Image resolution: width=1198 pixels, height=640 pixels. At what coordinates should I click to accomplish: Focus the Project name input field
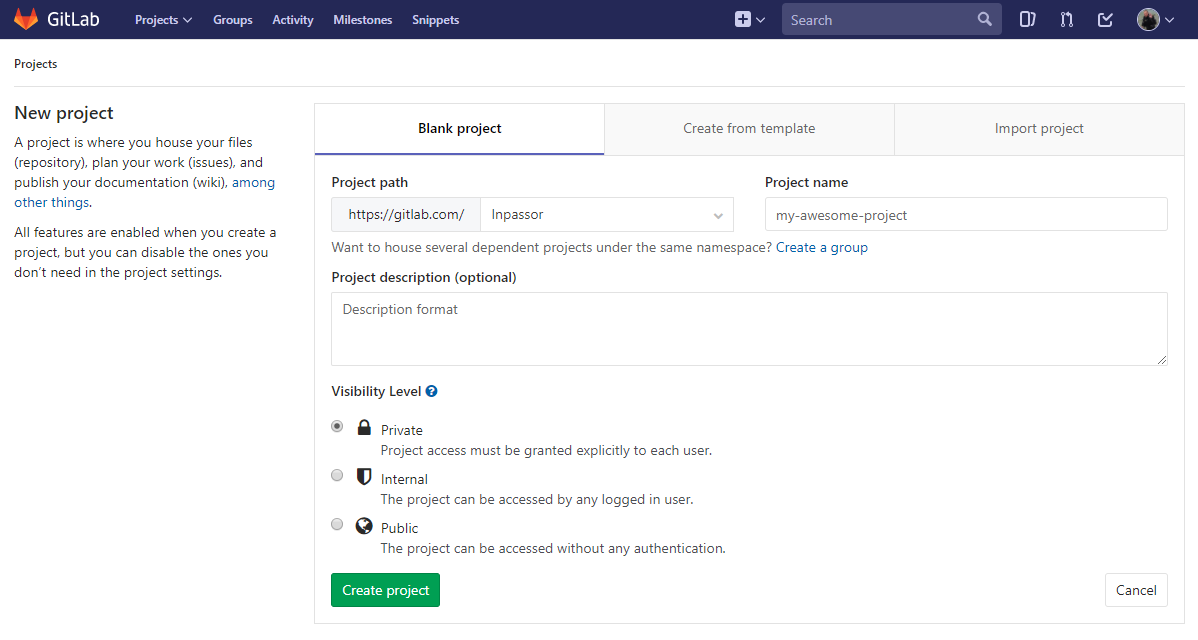pyautogui.click(x=965, y=215)
